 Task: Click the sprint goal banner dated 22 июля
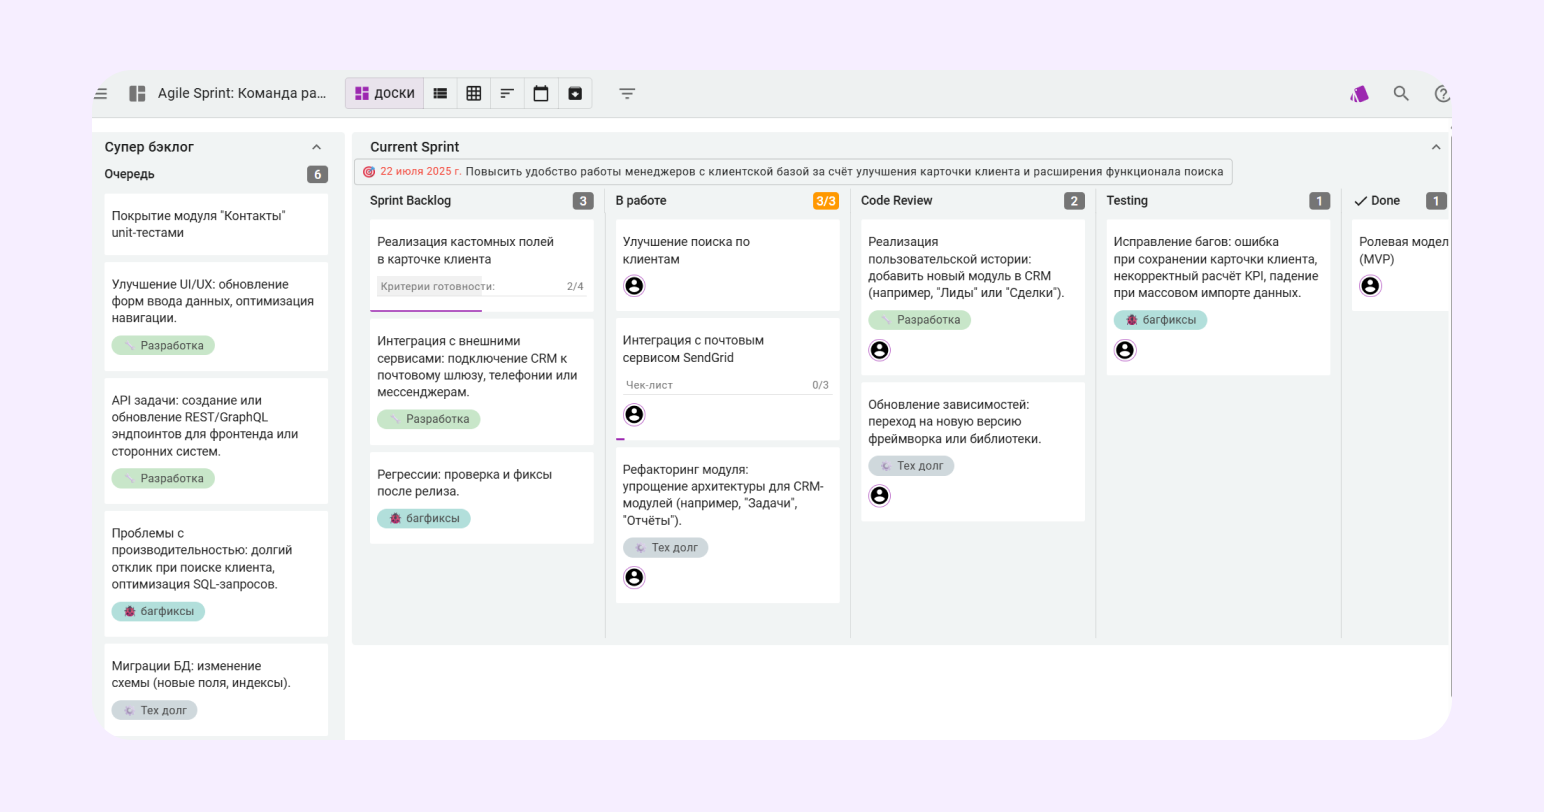tap(793, 172)
